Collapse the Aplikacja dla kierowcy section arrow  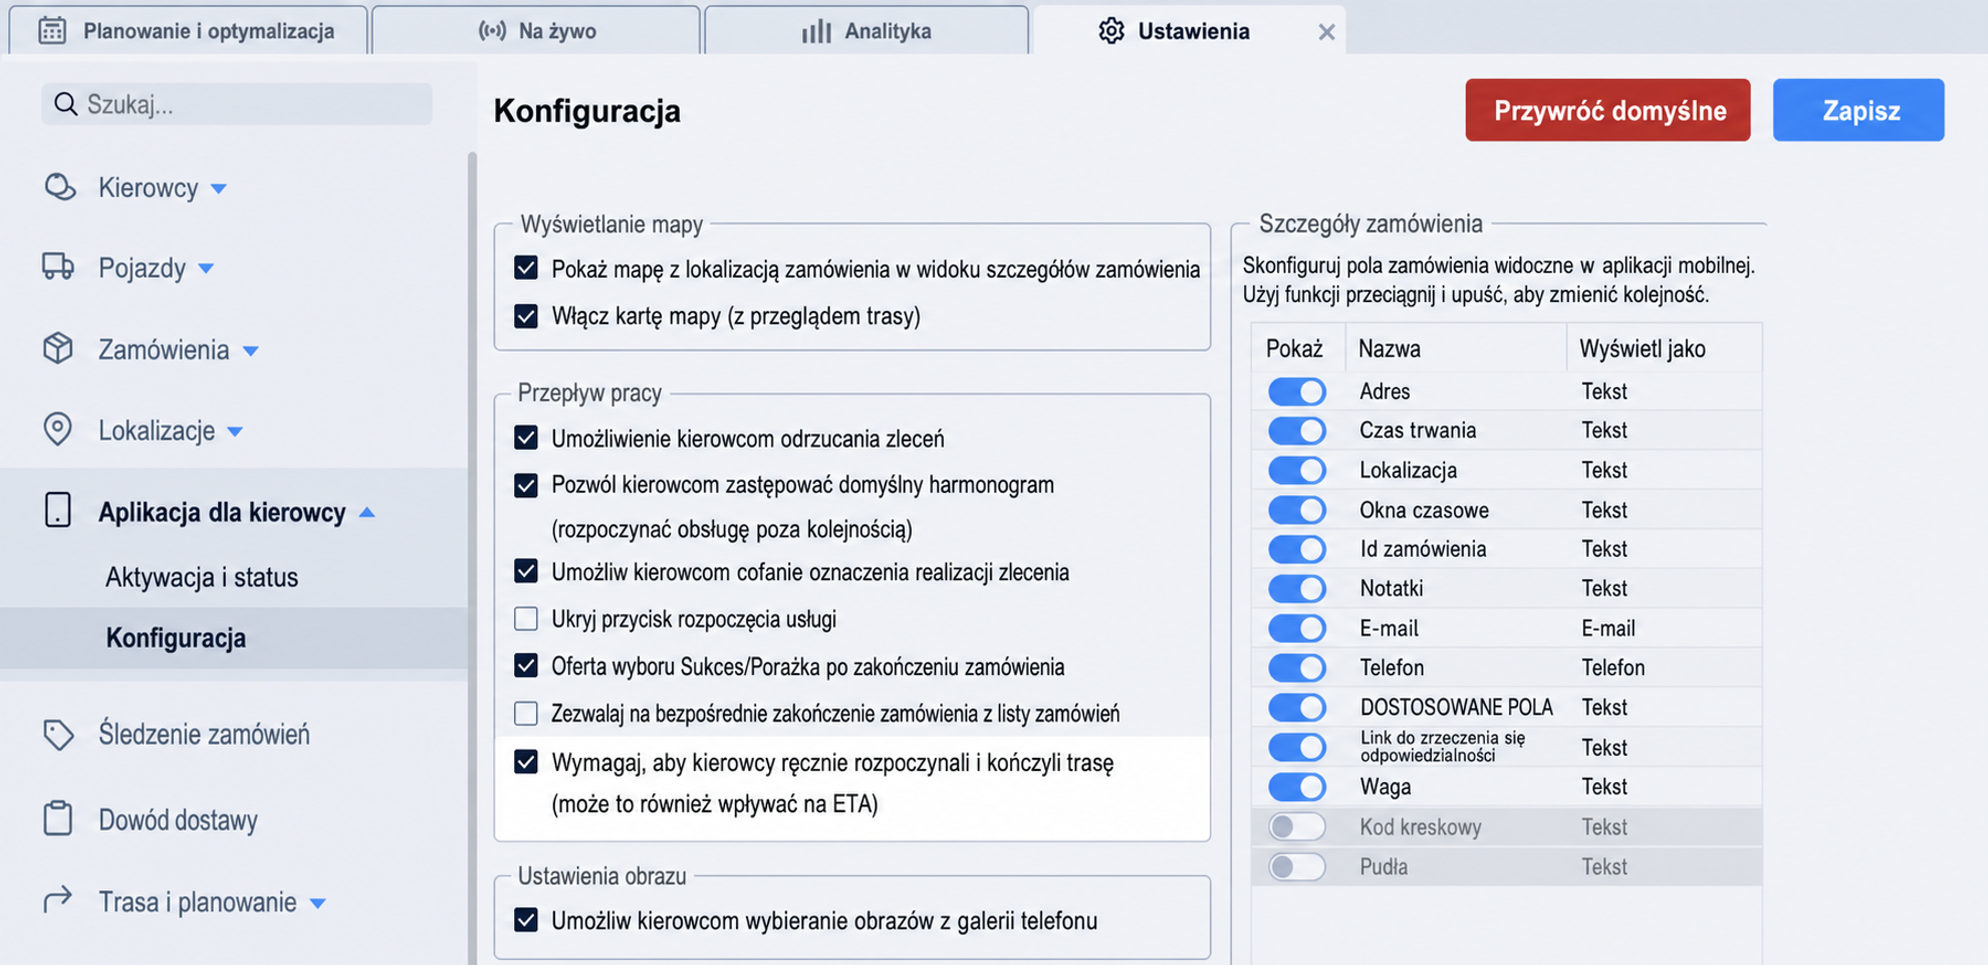(367, 512)
